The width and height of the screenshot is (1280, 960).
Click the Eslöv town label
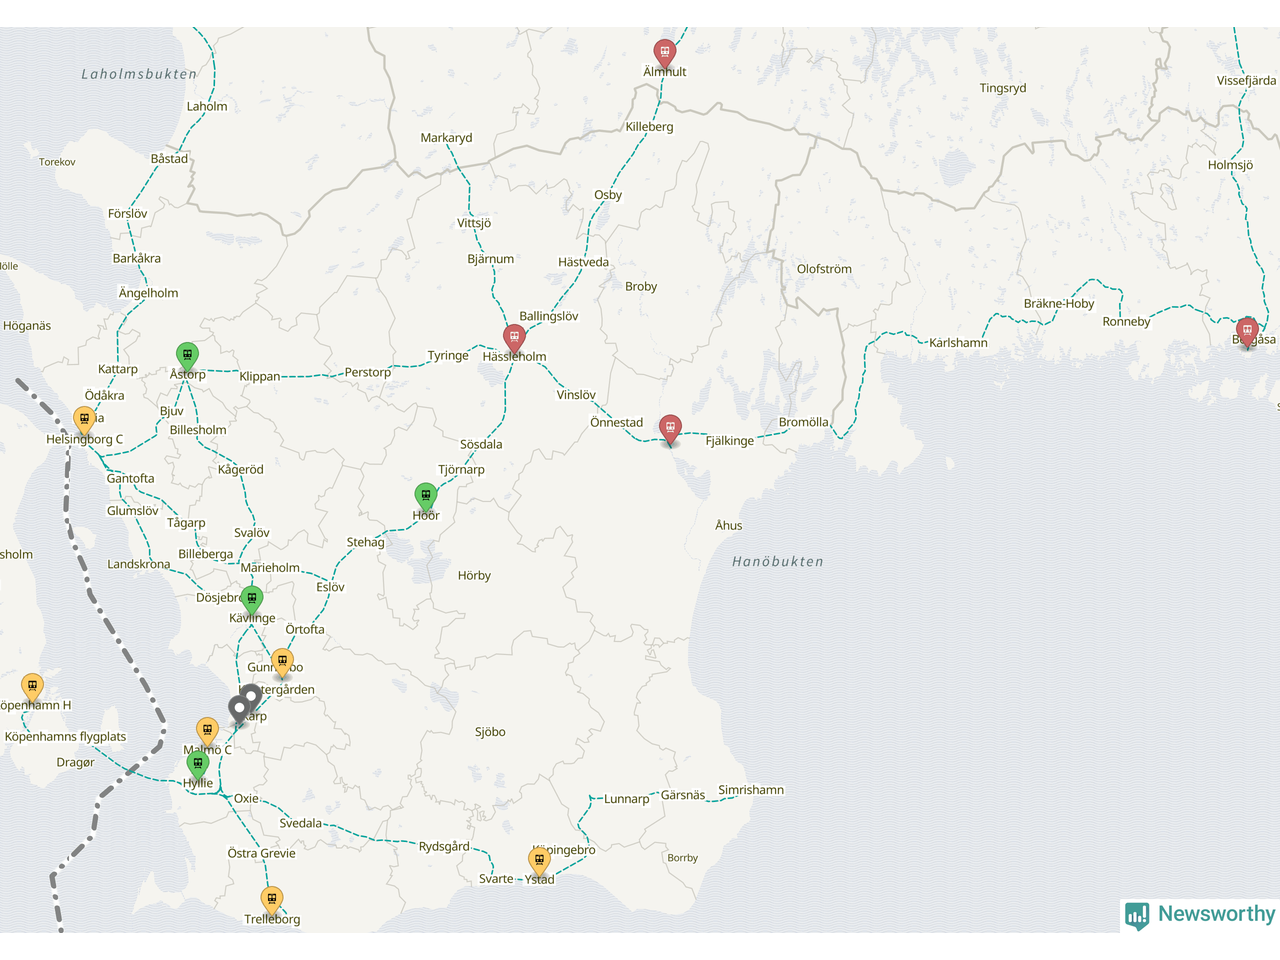click(x=330, y=587)
